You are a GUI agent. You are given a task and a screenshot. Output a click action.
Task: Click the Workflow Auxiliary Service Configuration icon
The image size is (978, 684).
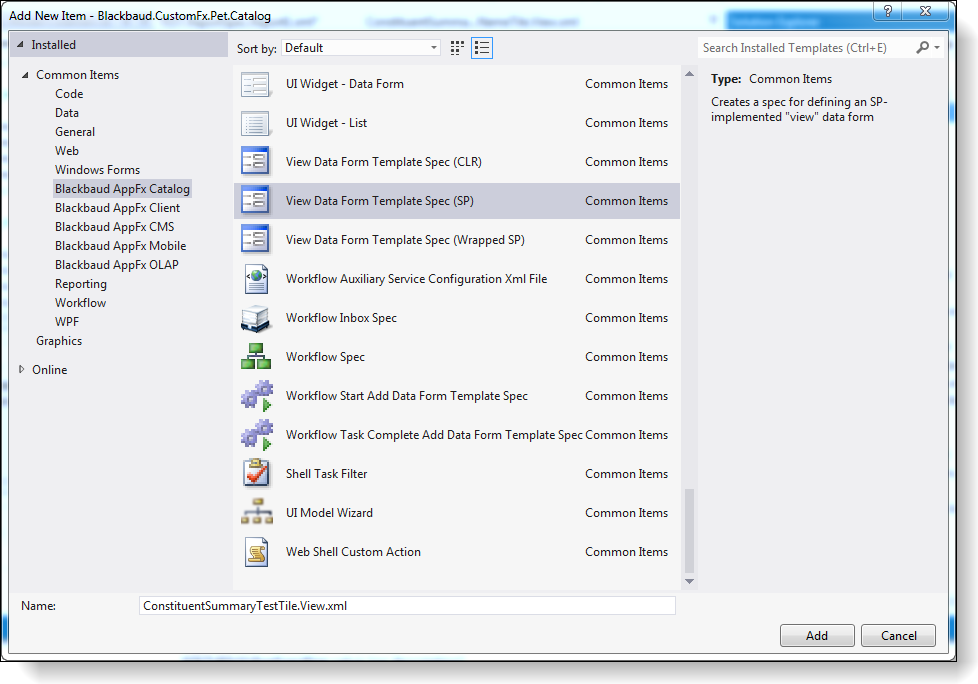click(256, 278)
